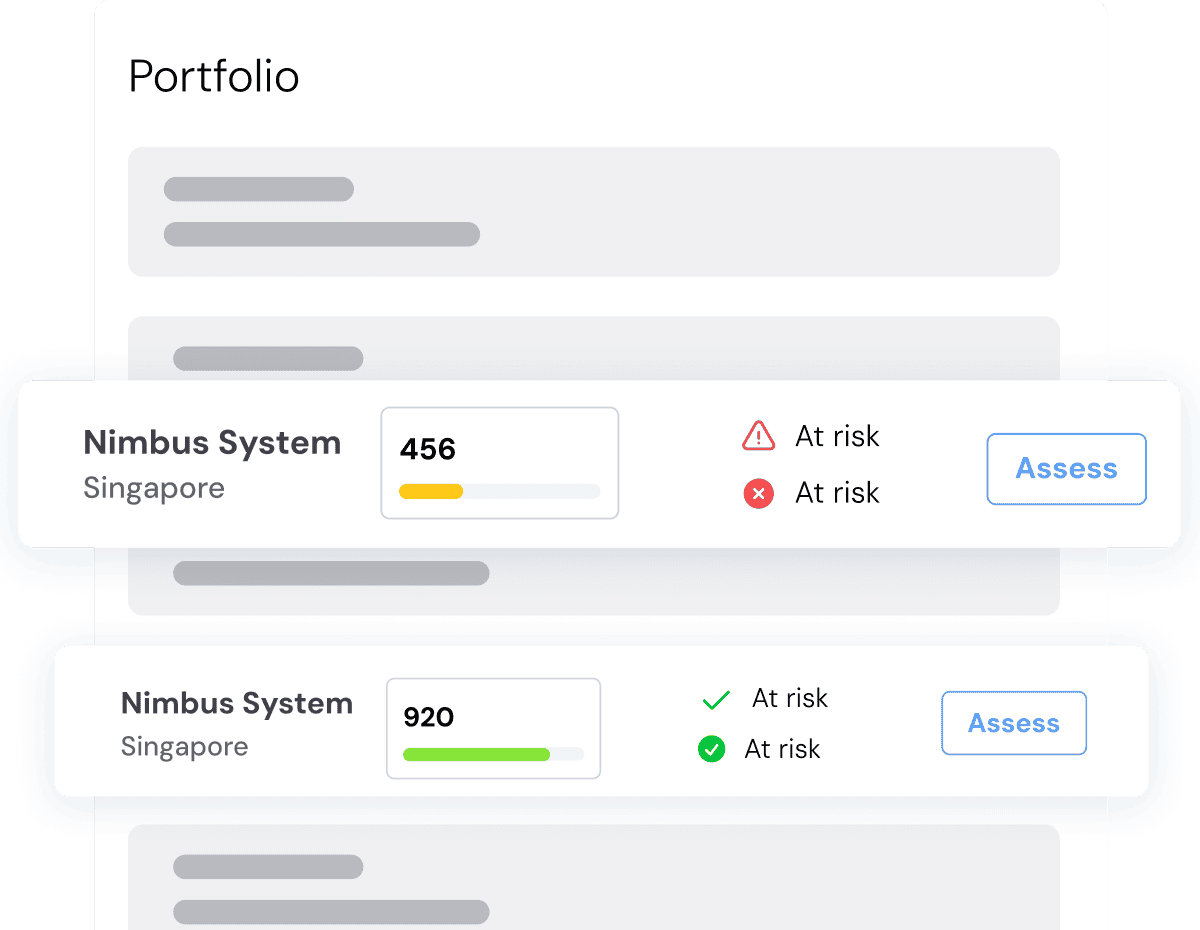Open Nimbus System name in the 456 row
This screenshot has height=930, width=1200.
pyautogui.click(x=212, y=443)
